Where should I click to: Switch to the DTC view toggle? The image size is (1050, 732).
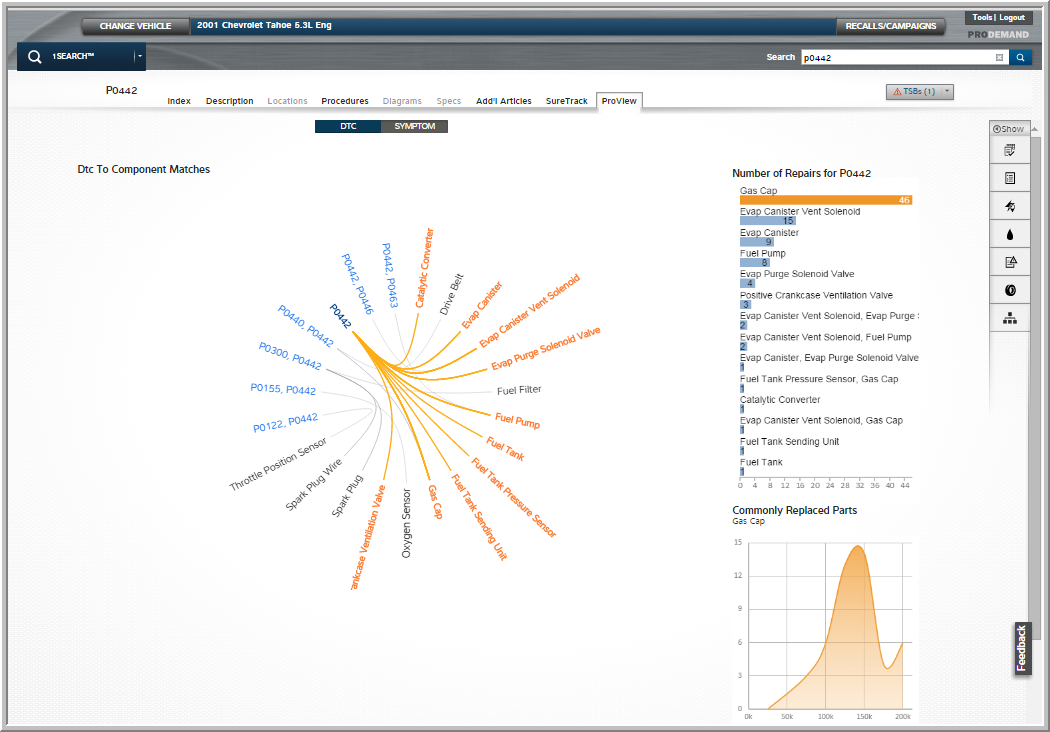point(348,127)
